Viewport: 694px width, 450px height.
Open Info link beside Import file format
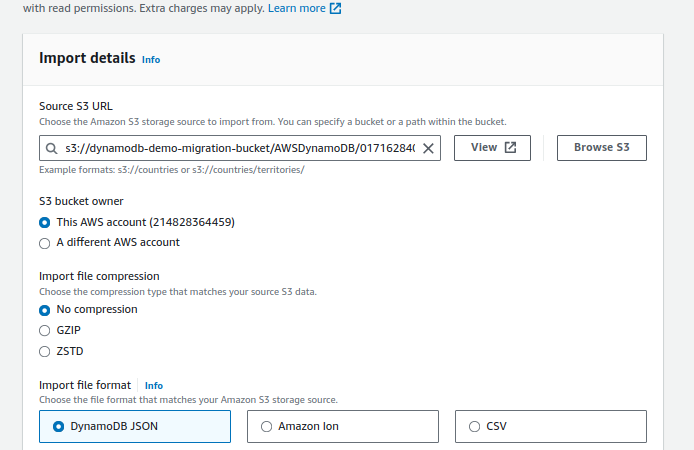coord(154,385)
